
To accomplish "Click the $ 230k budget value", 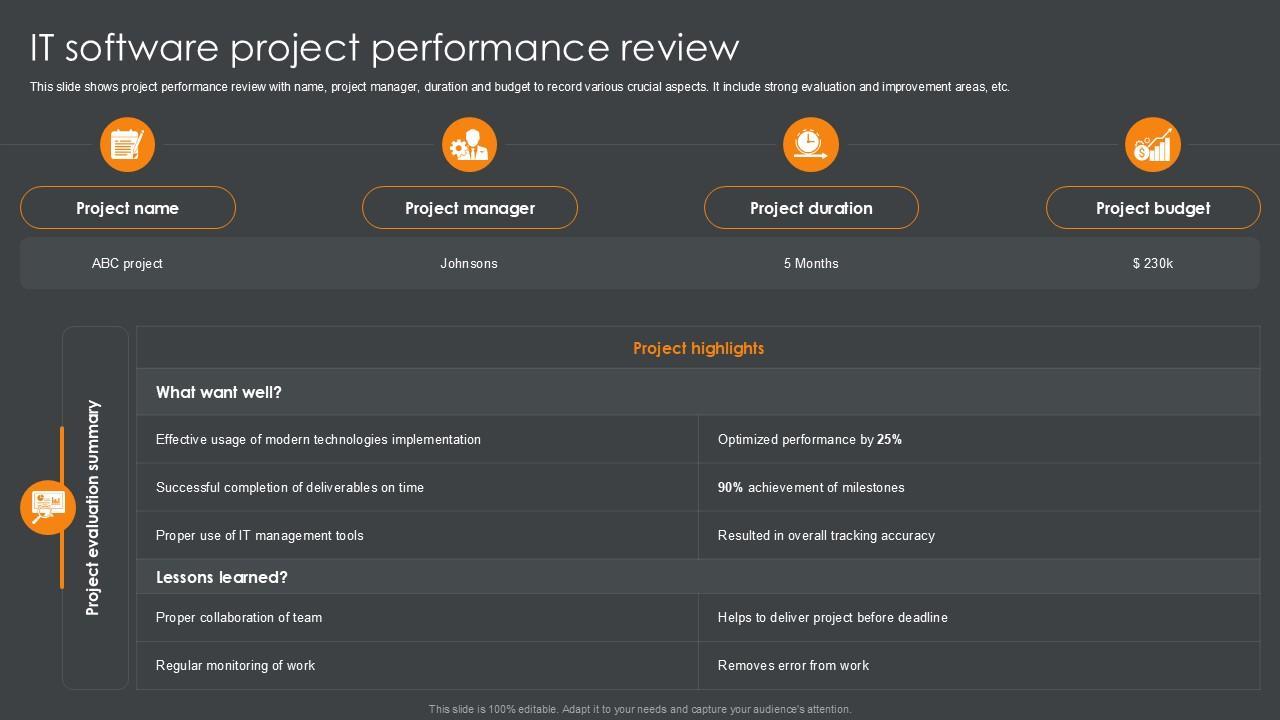I will pos(1153,264).
